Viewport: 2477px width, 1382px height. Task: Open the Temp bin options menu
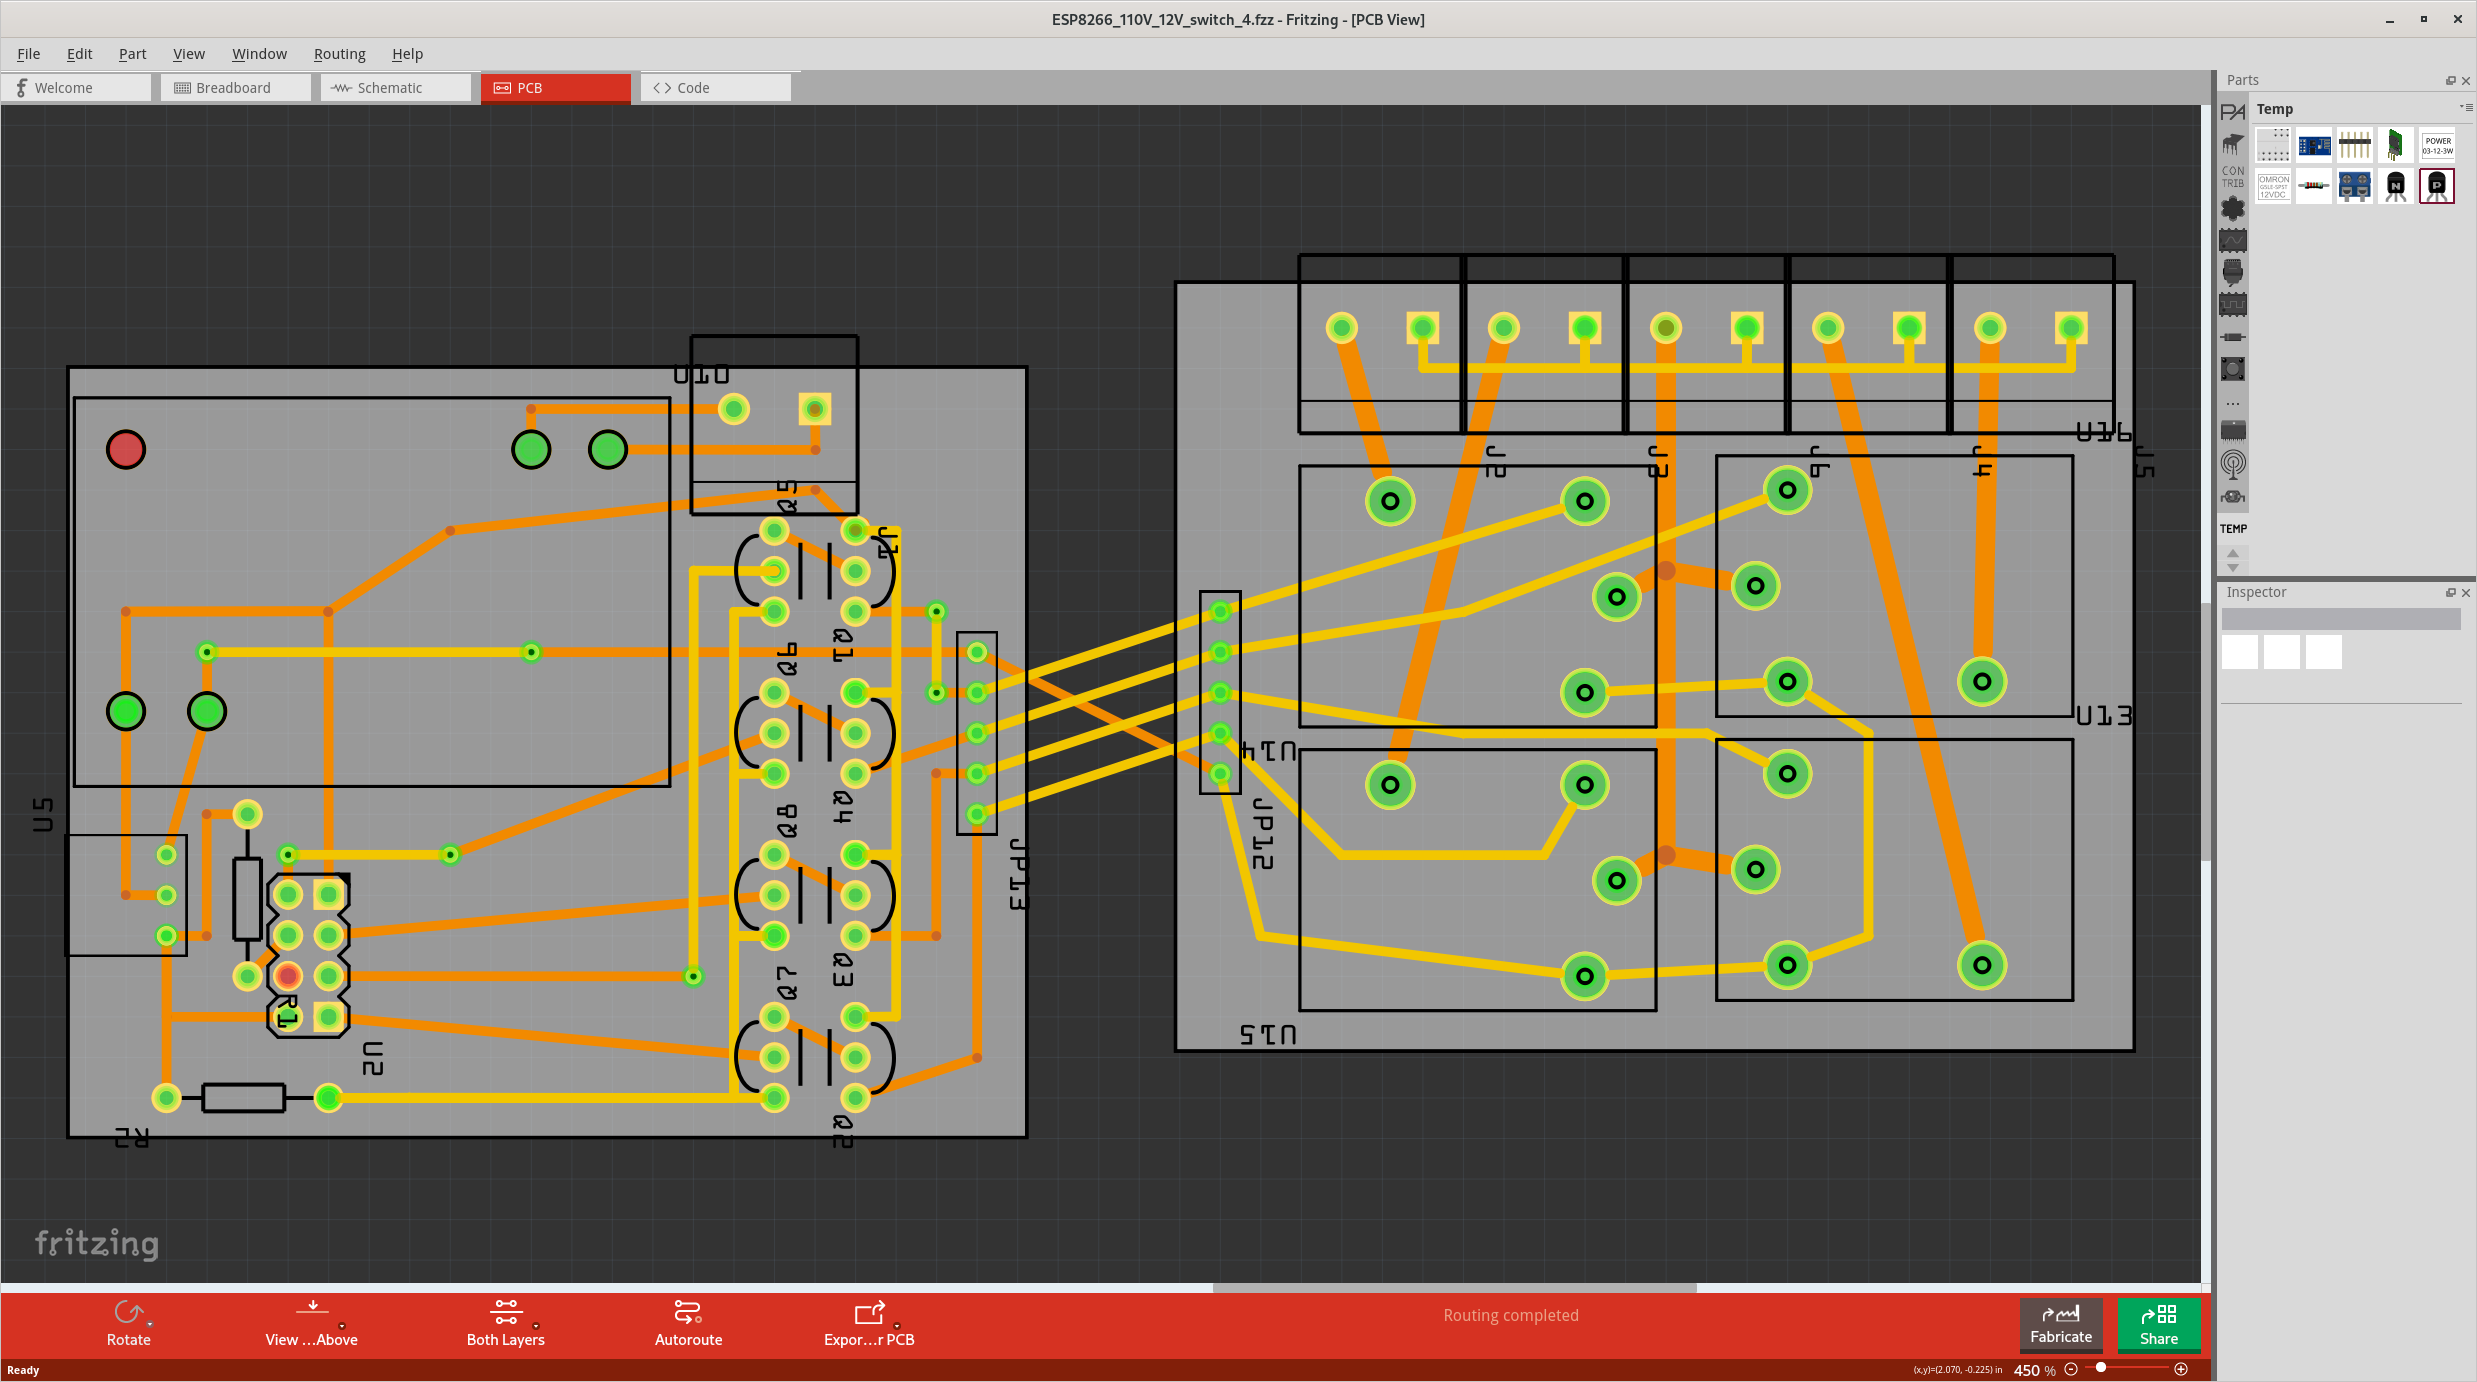tap(2465, 107)
